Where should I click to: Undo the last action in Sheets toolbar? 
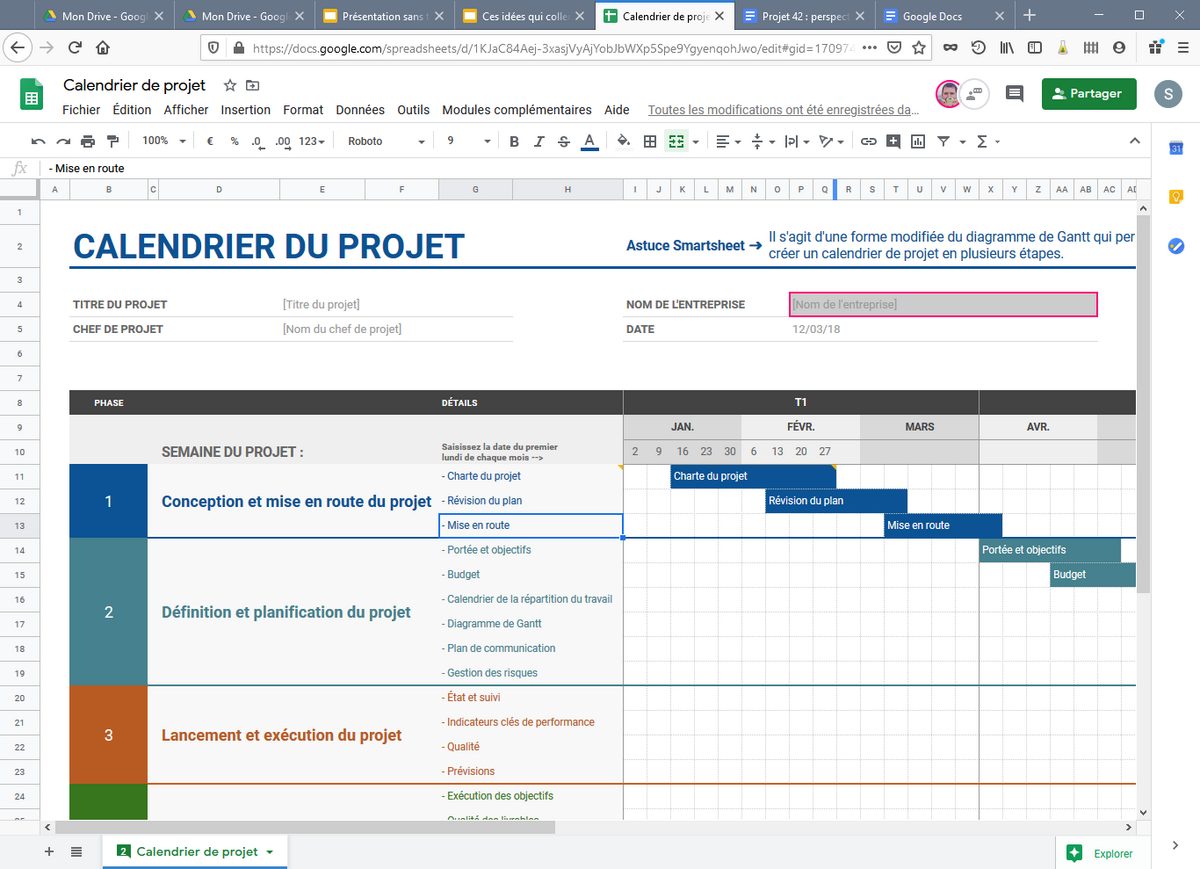point(38,141)
